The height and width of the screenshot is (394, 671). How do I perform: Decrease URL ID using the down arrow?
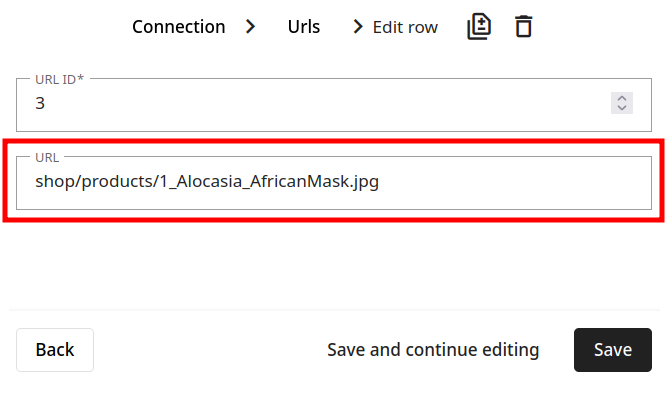pos(622,108)
